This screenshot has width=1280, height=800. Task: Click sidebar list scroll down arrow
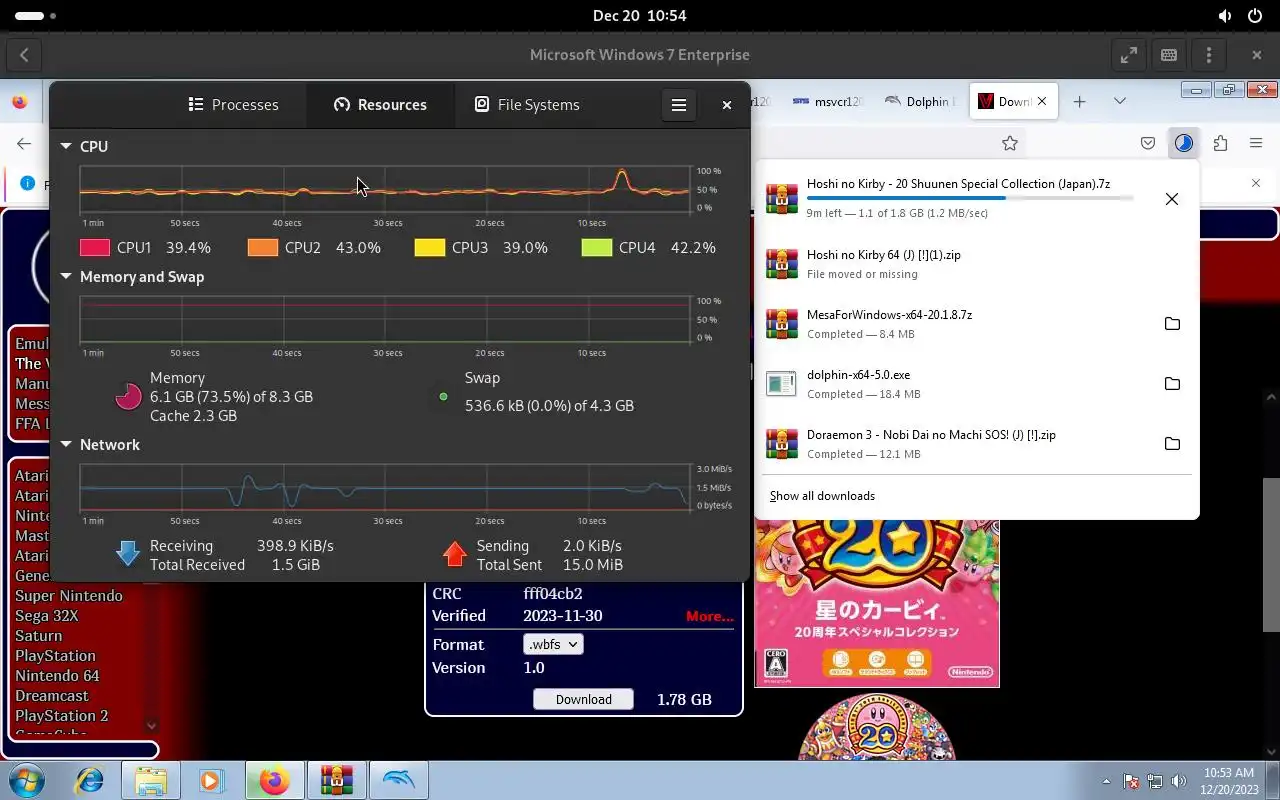tap(151, 725)
